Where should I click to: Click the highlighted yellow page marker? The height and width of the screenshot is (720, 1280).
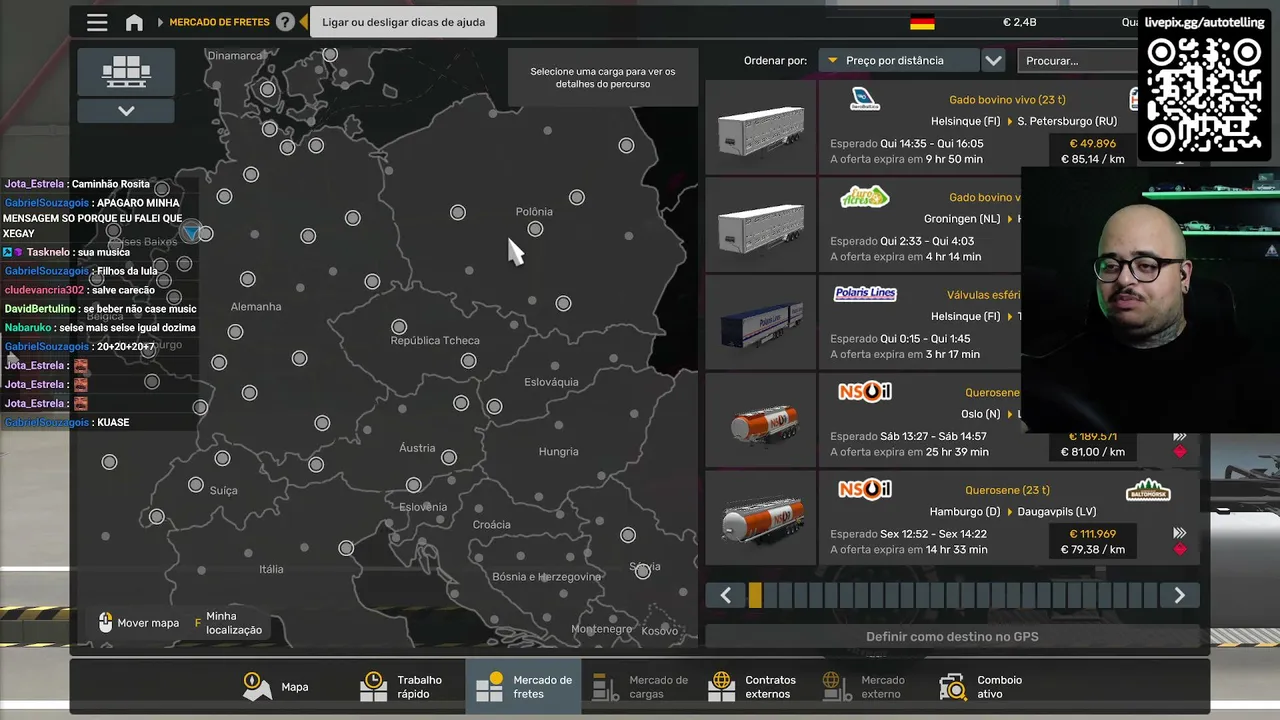tap(755, 596)
